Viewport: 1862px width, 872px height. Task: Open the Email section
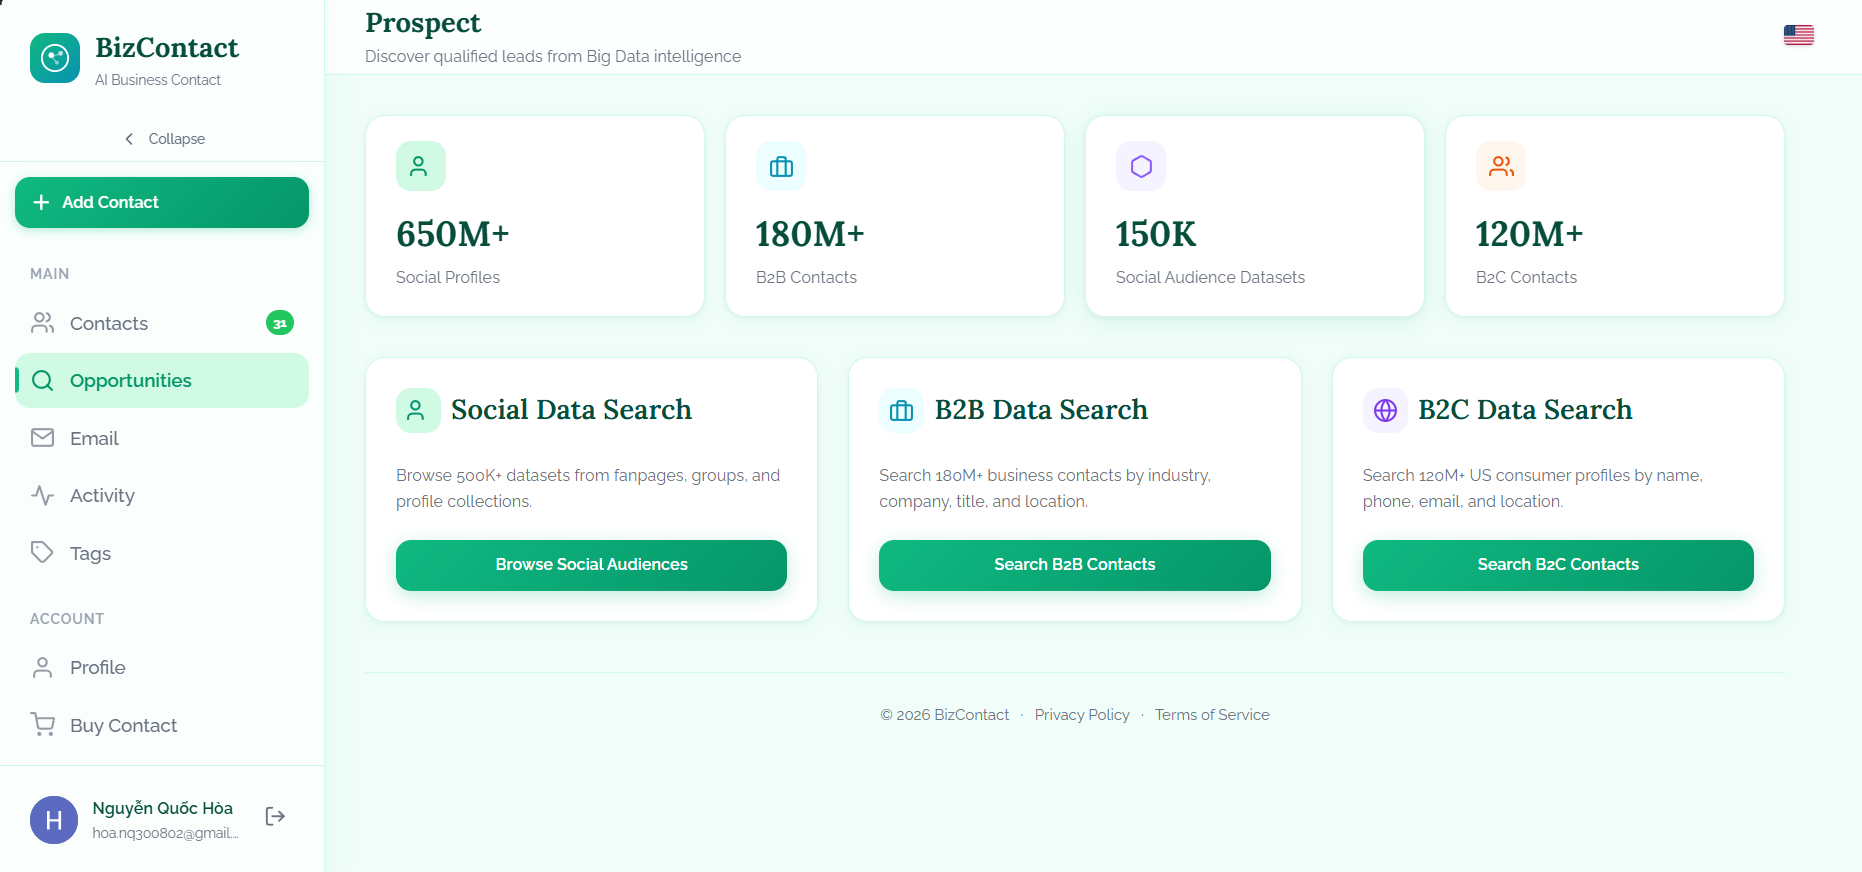coord(162,438)
